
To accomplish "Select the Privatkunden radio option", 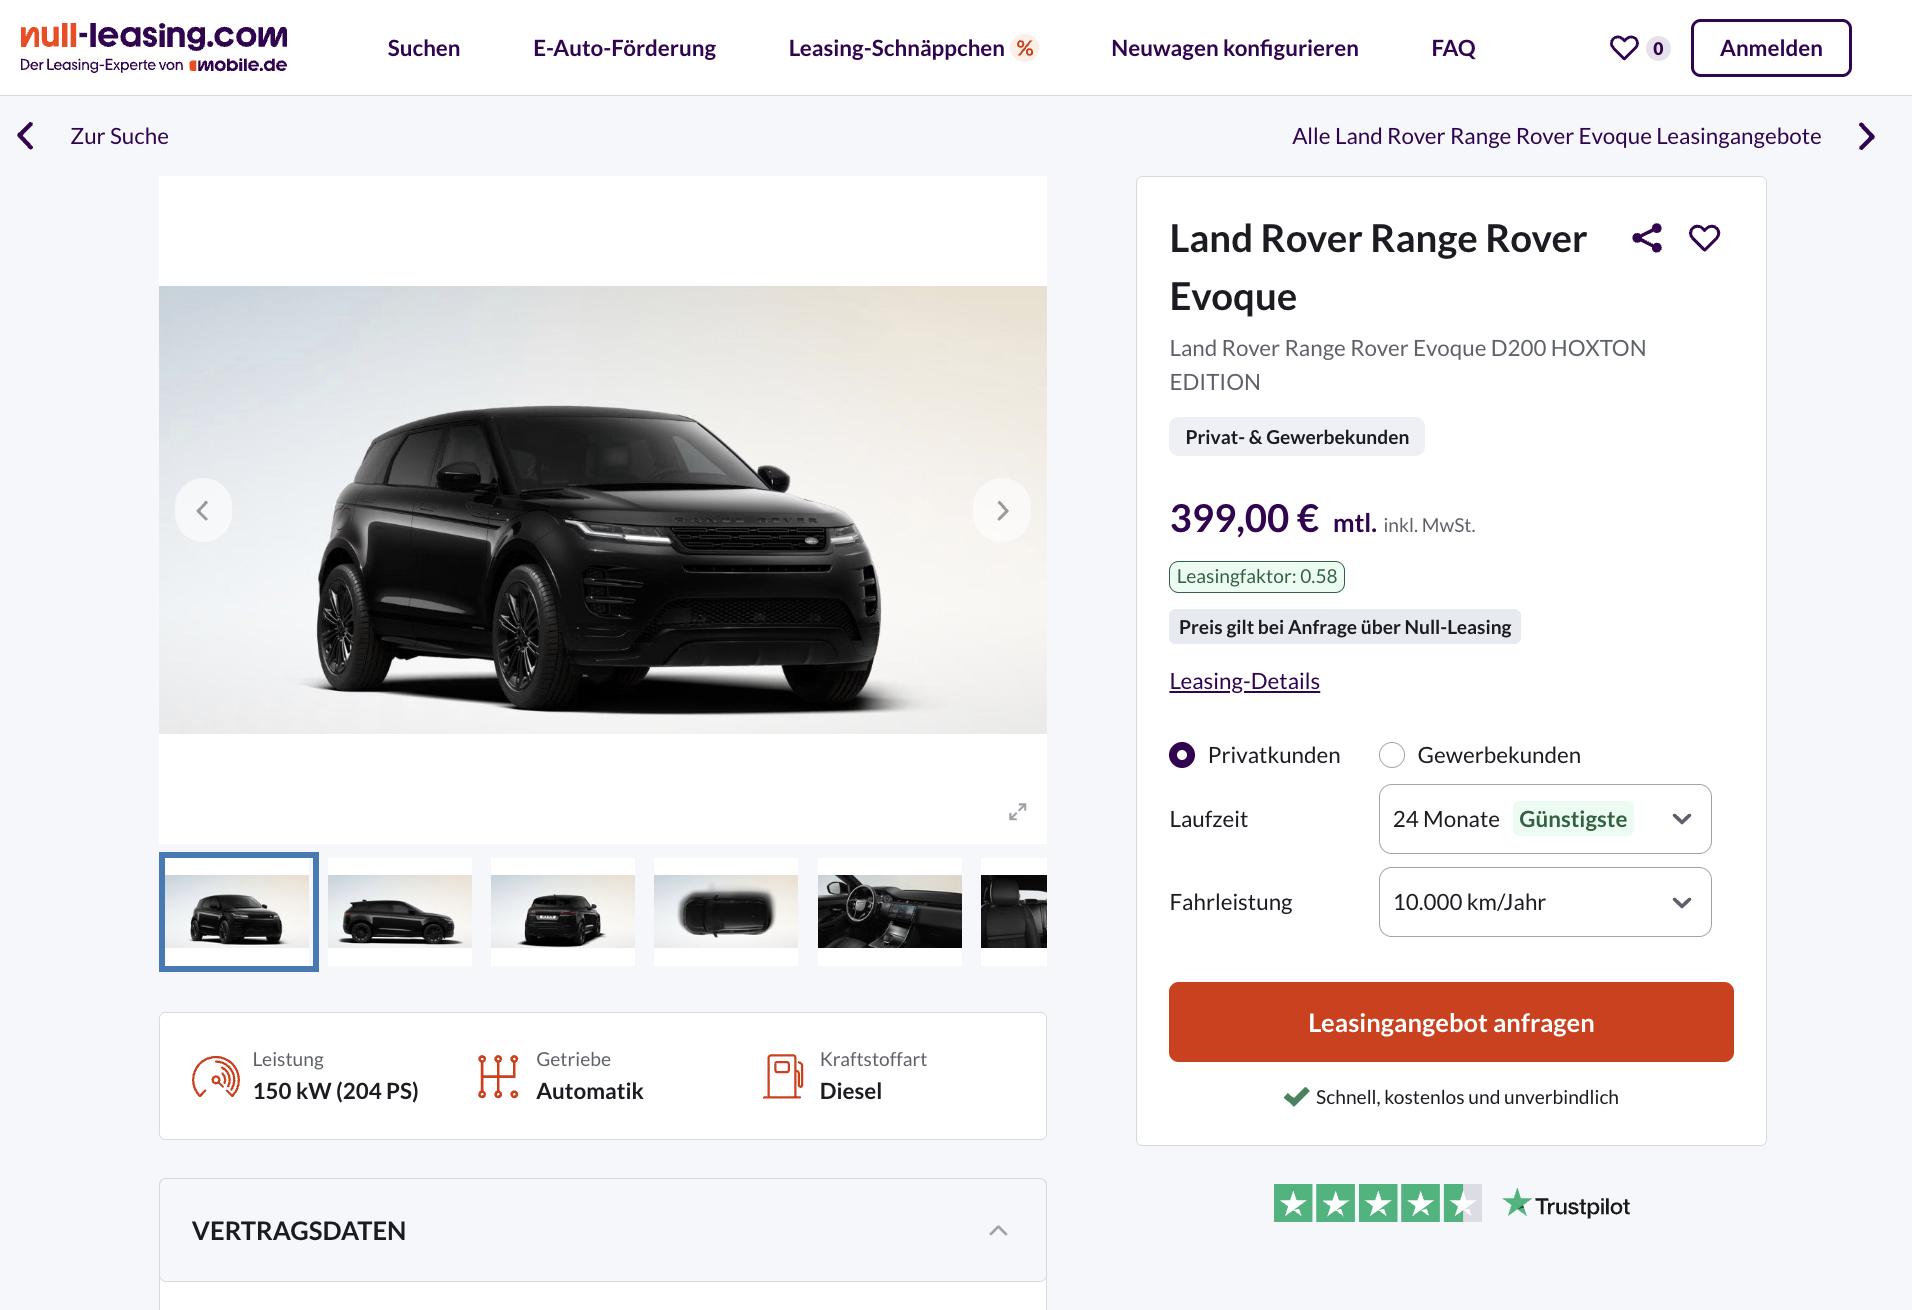I will coord(1182,755).
